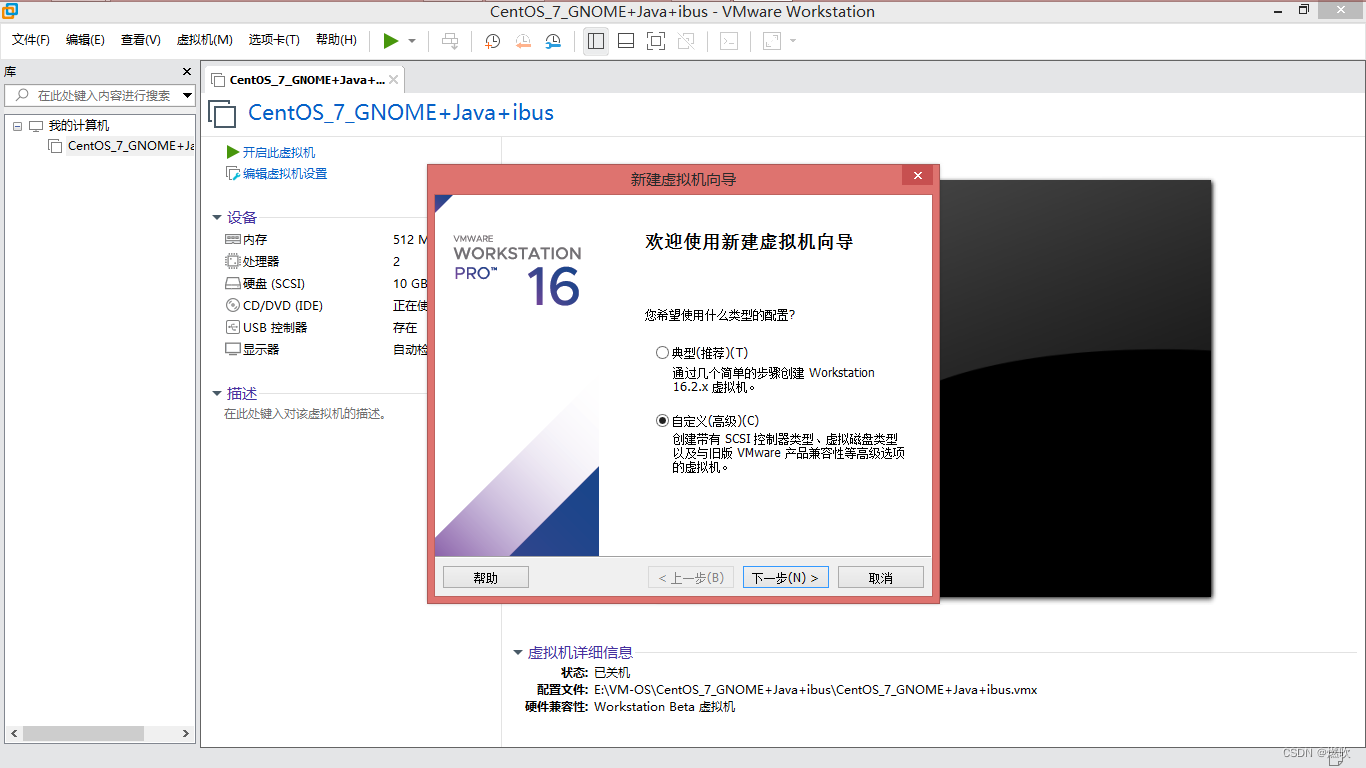Open the snapshot manager icon with wrench
1366x768 pixels.
click(551, 41)
